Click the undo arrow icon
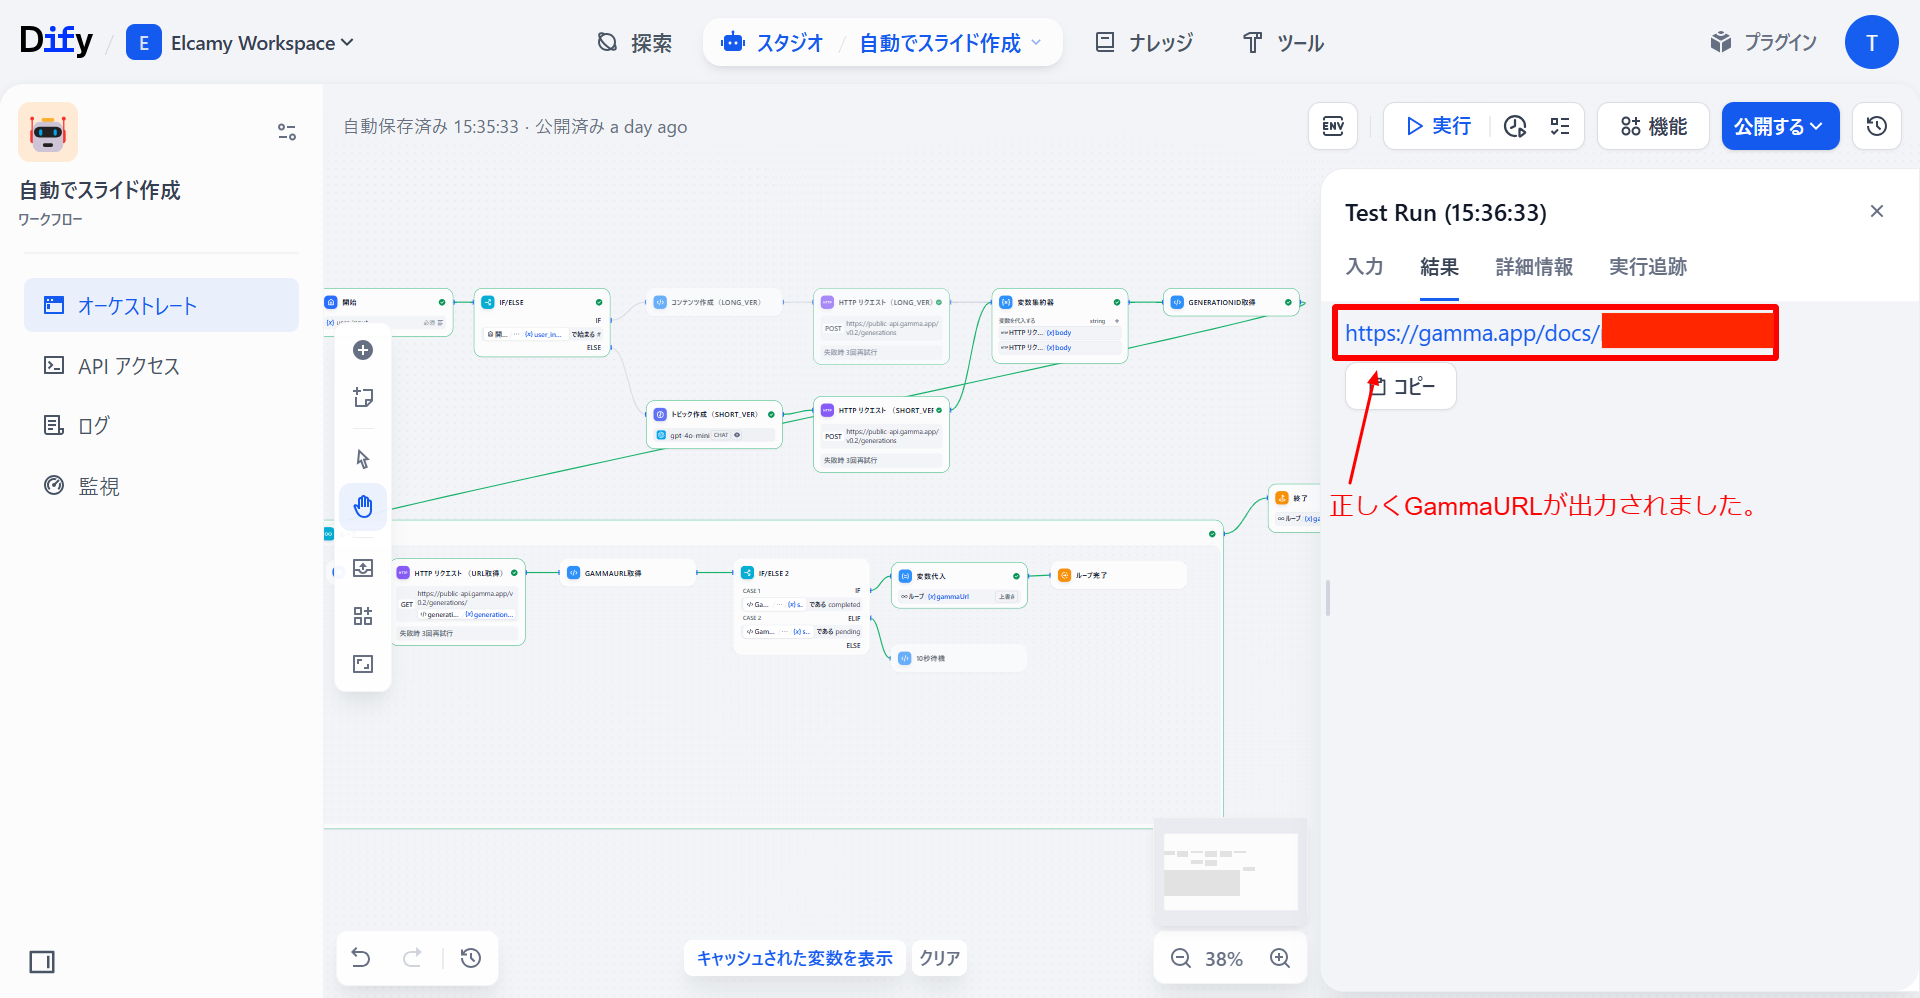 pyautogui.click(x=361, y=958)
